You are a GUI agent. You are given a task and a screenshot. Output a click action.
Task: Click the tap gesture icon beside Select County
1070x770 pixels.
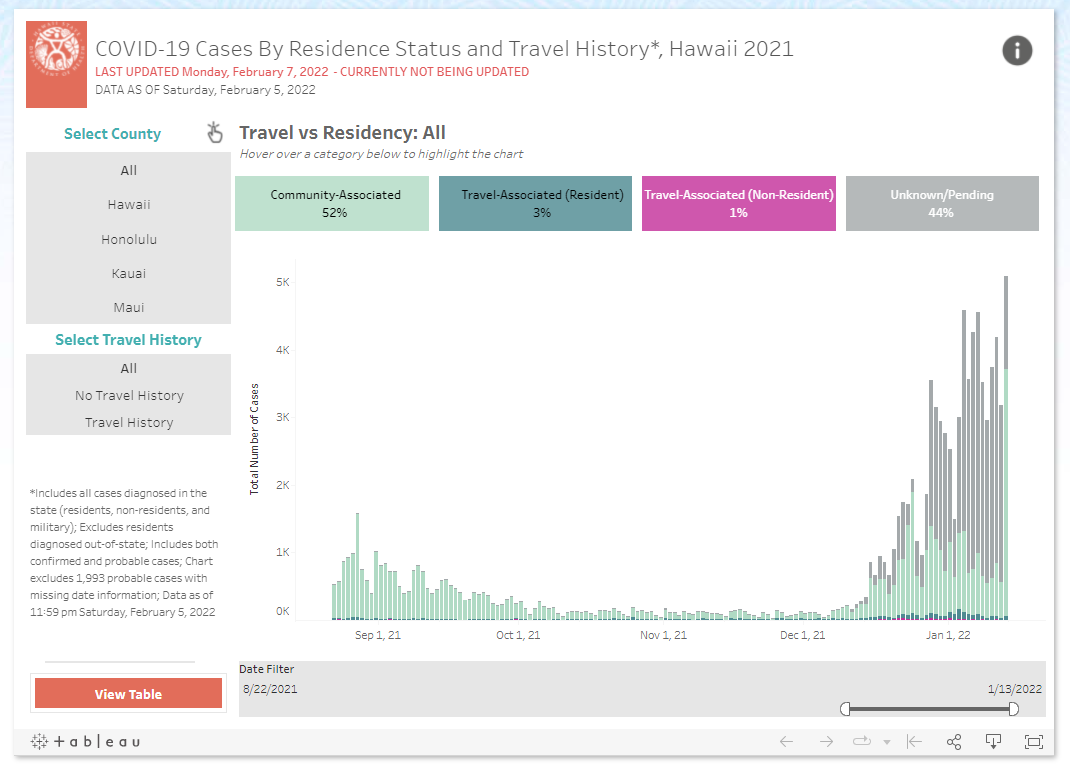(214, 131)
